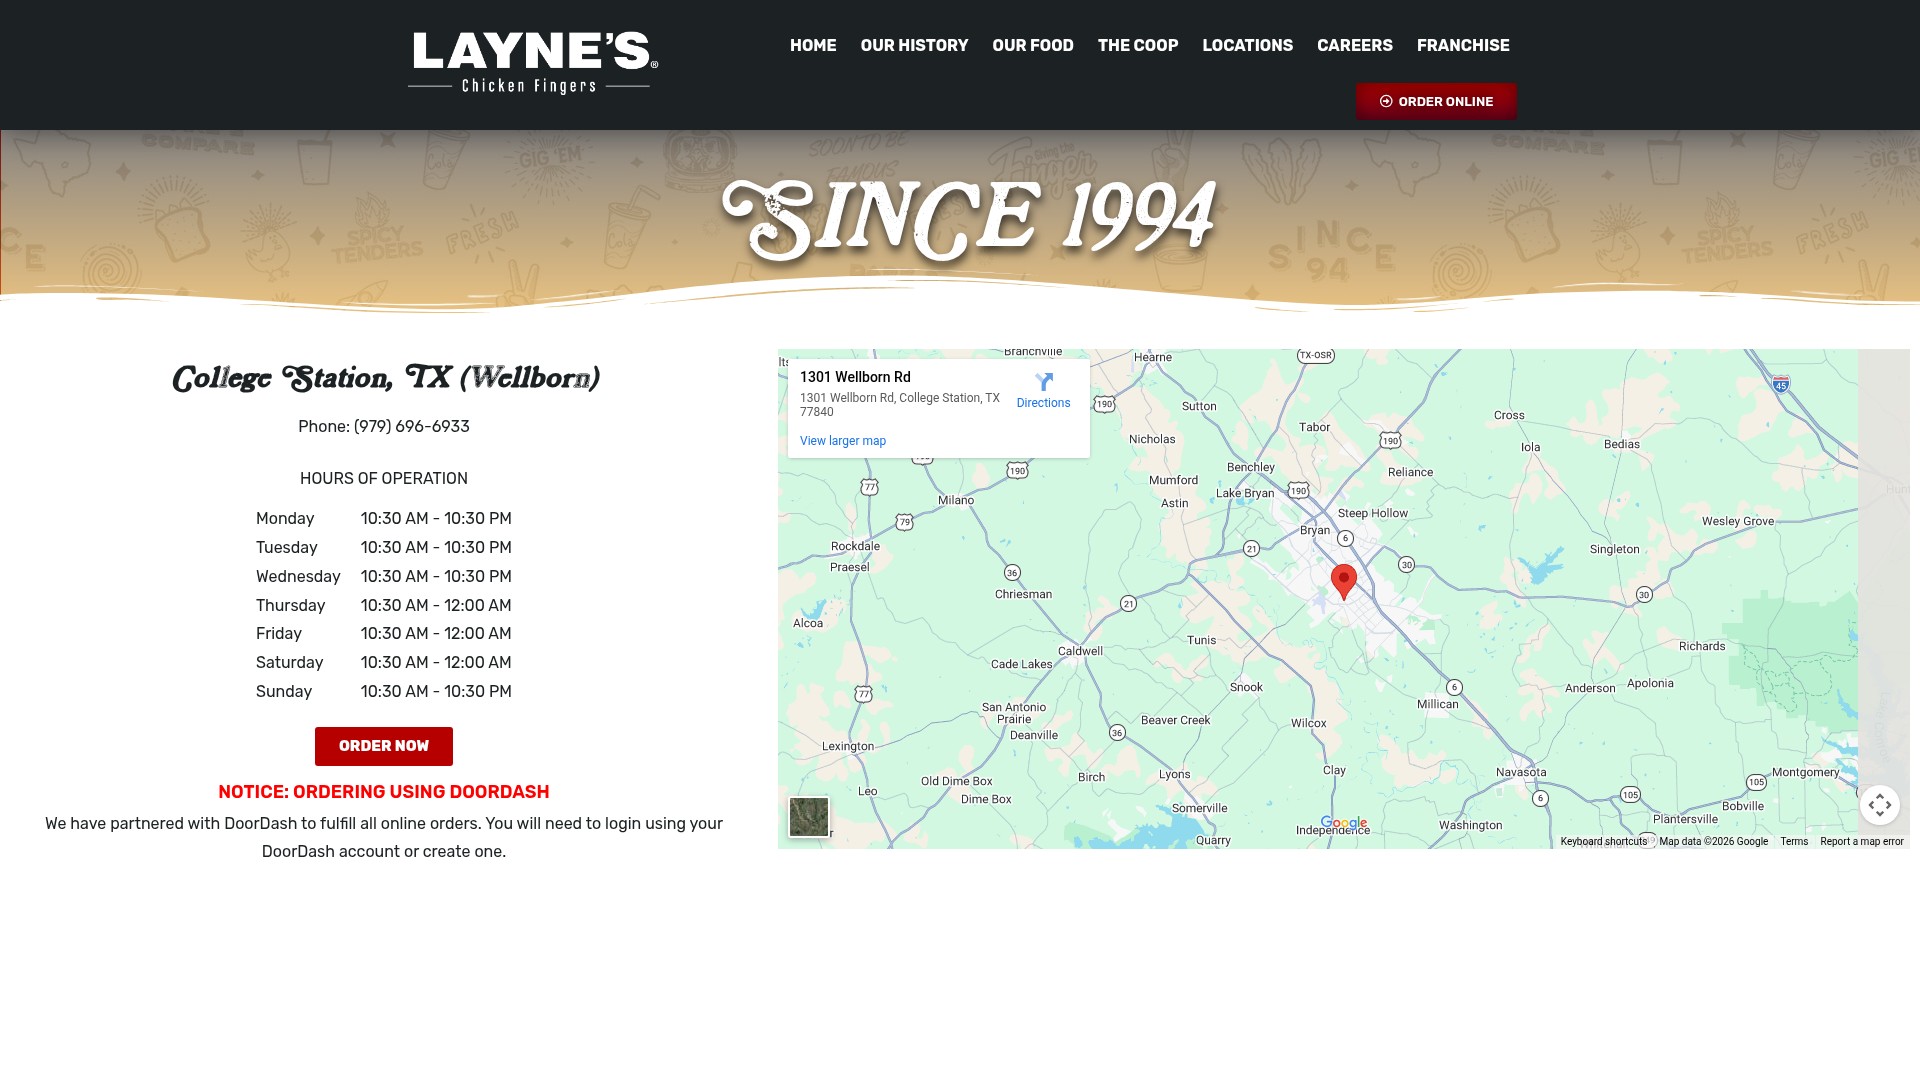Click the Navasota label on map
Screen dimensions: 1920x1080
1521,772
